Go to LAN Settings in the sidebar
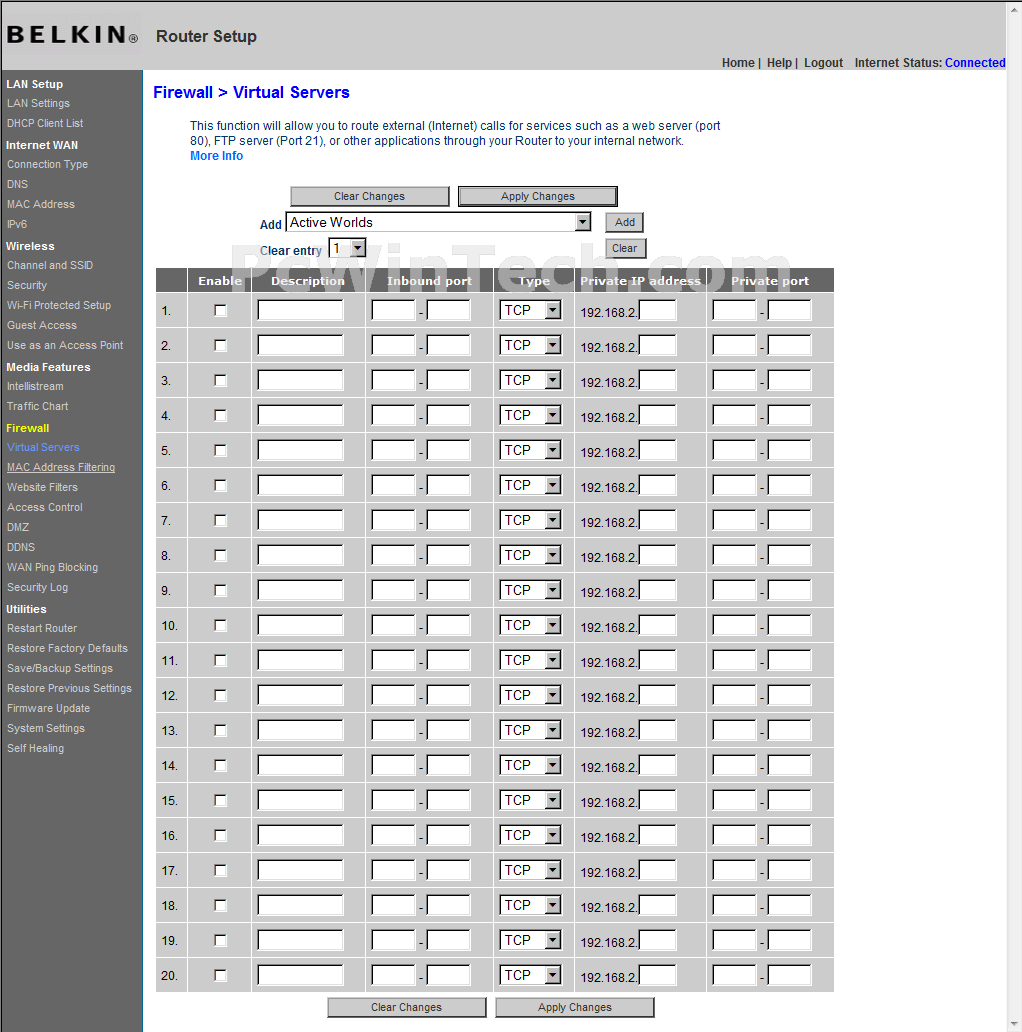1022x1032 pixels. click(x=38, y=103)
